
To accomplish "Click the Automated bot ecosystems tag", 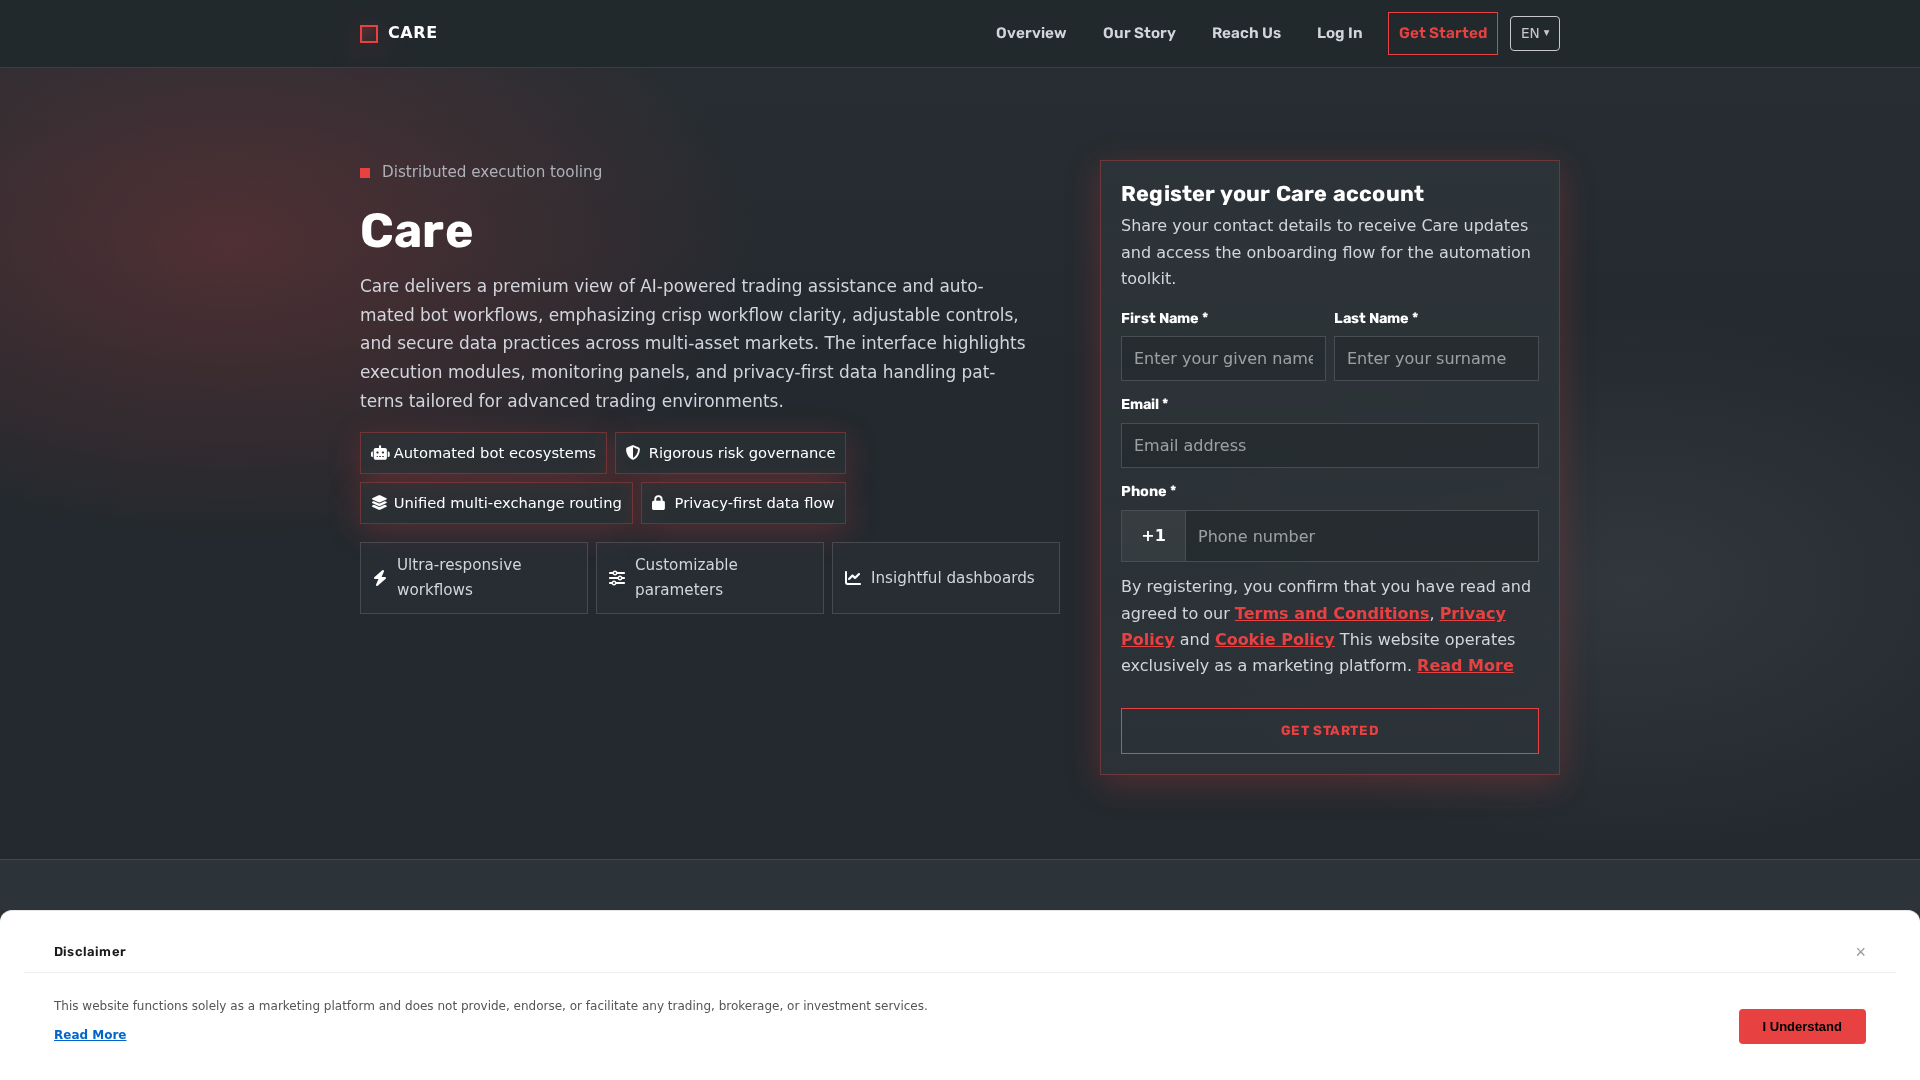I will (x=483, y=453).
